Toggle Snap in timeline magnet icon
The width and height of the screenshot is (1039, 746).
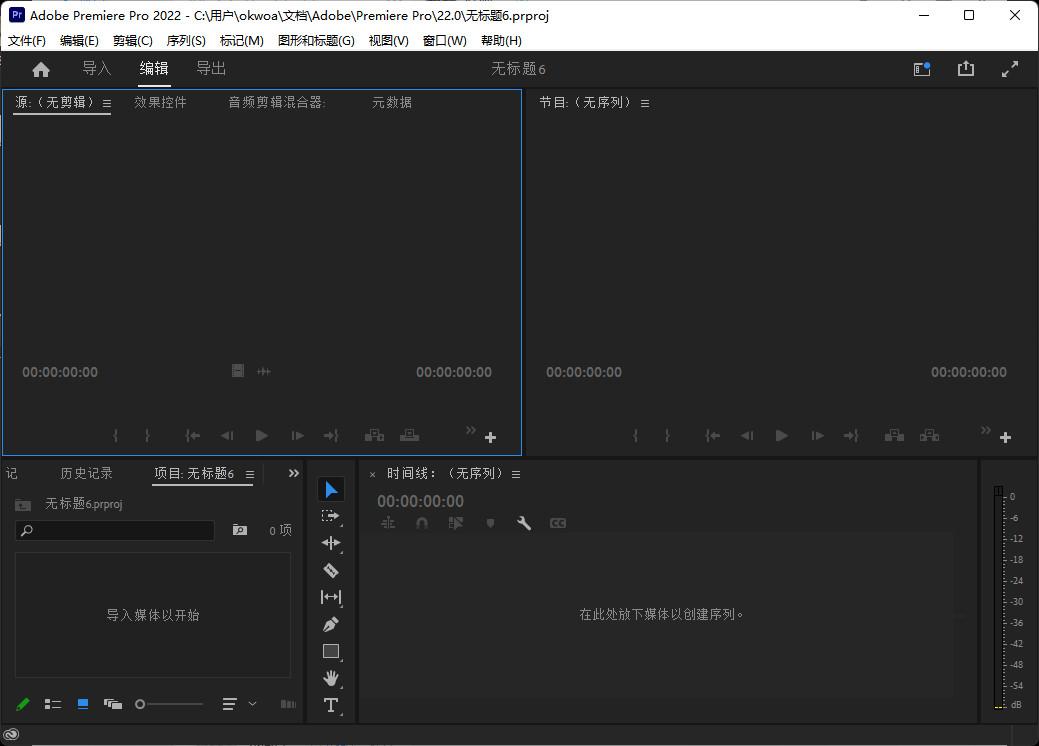(421, 523)
